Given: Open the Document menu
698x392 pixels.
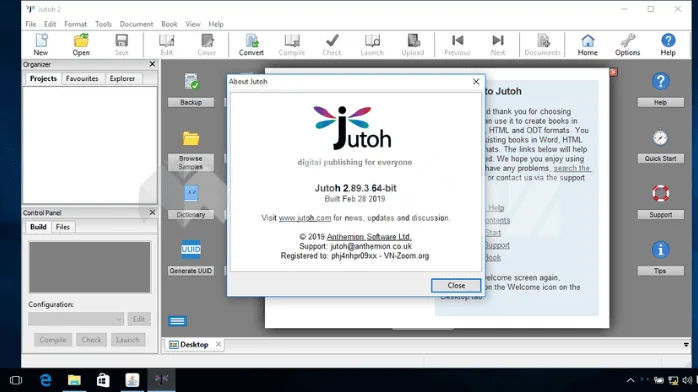Looking at the screenshot, I should coord(136,24).
